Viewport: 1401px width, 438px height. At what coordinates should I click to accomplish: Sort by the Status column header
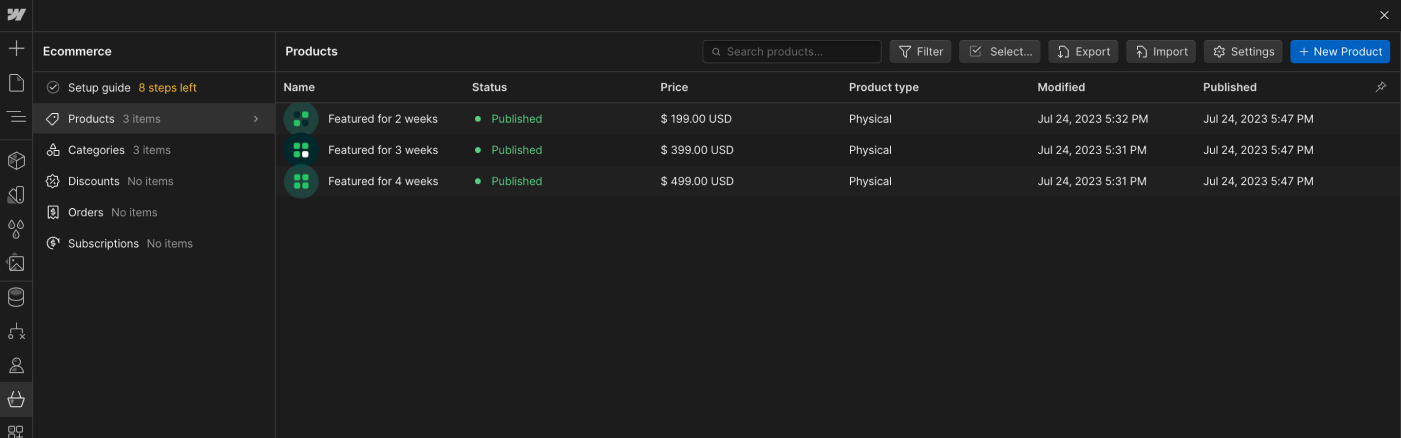coord(489,87)
